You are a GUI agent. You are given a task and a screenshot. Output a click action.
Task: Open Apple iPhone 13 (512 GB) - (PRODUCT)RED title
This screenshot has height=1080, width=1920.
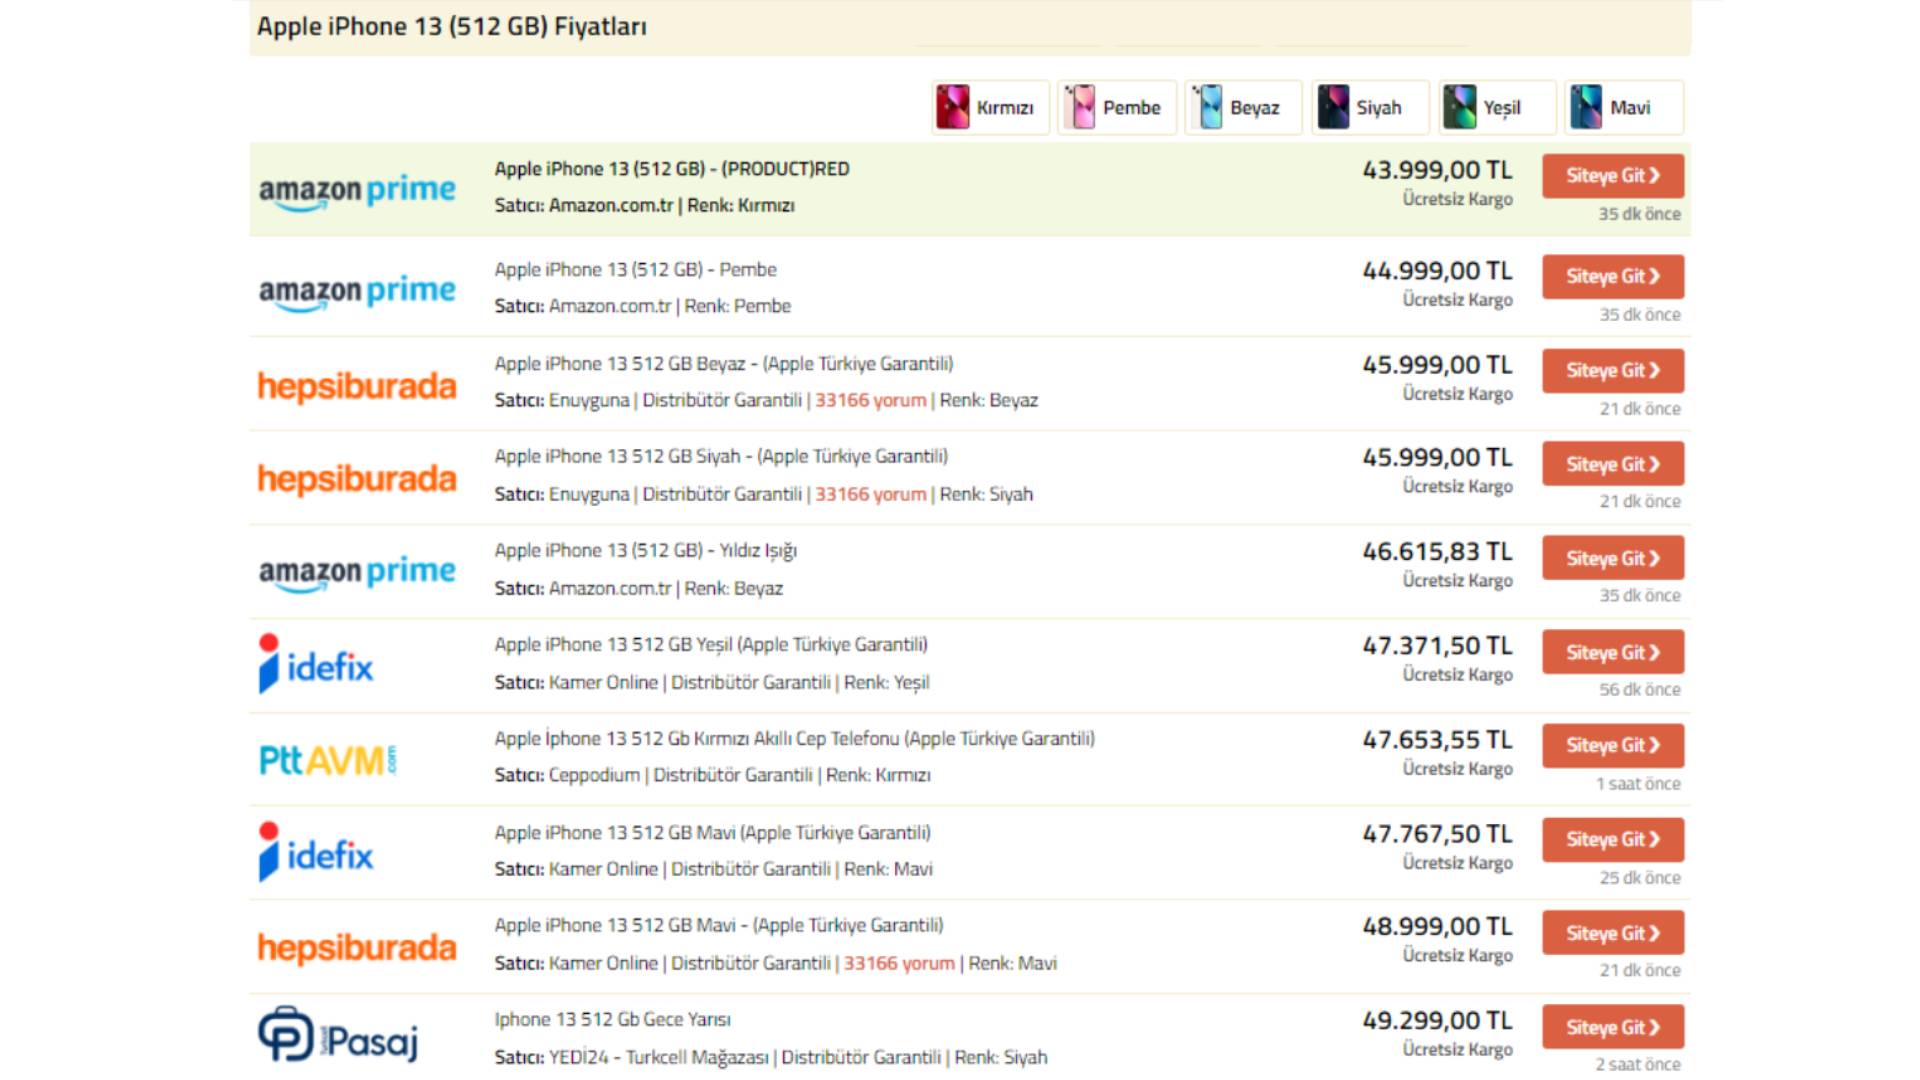(671, 169)
